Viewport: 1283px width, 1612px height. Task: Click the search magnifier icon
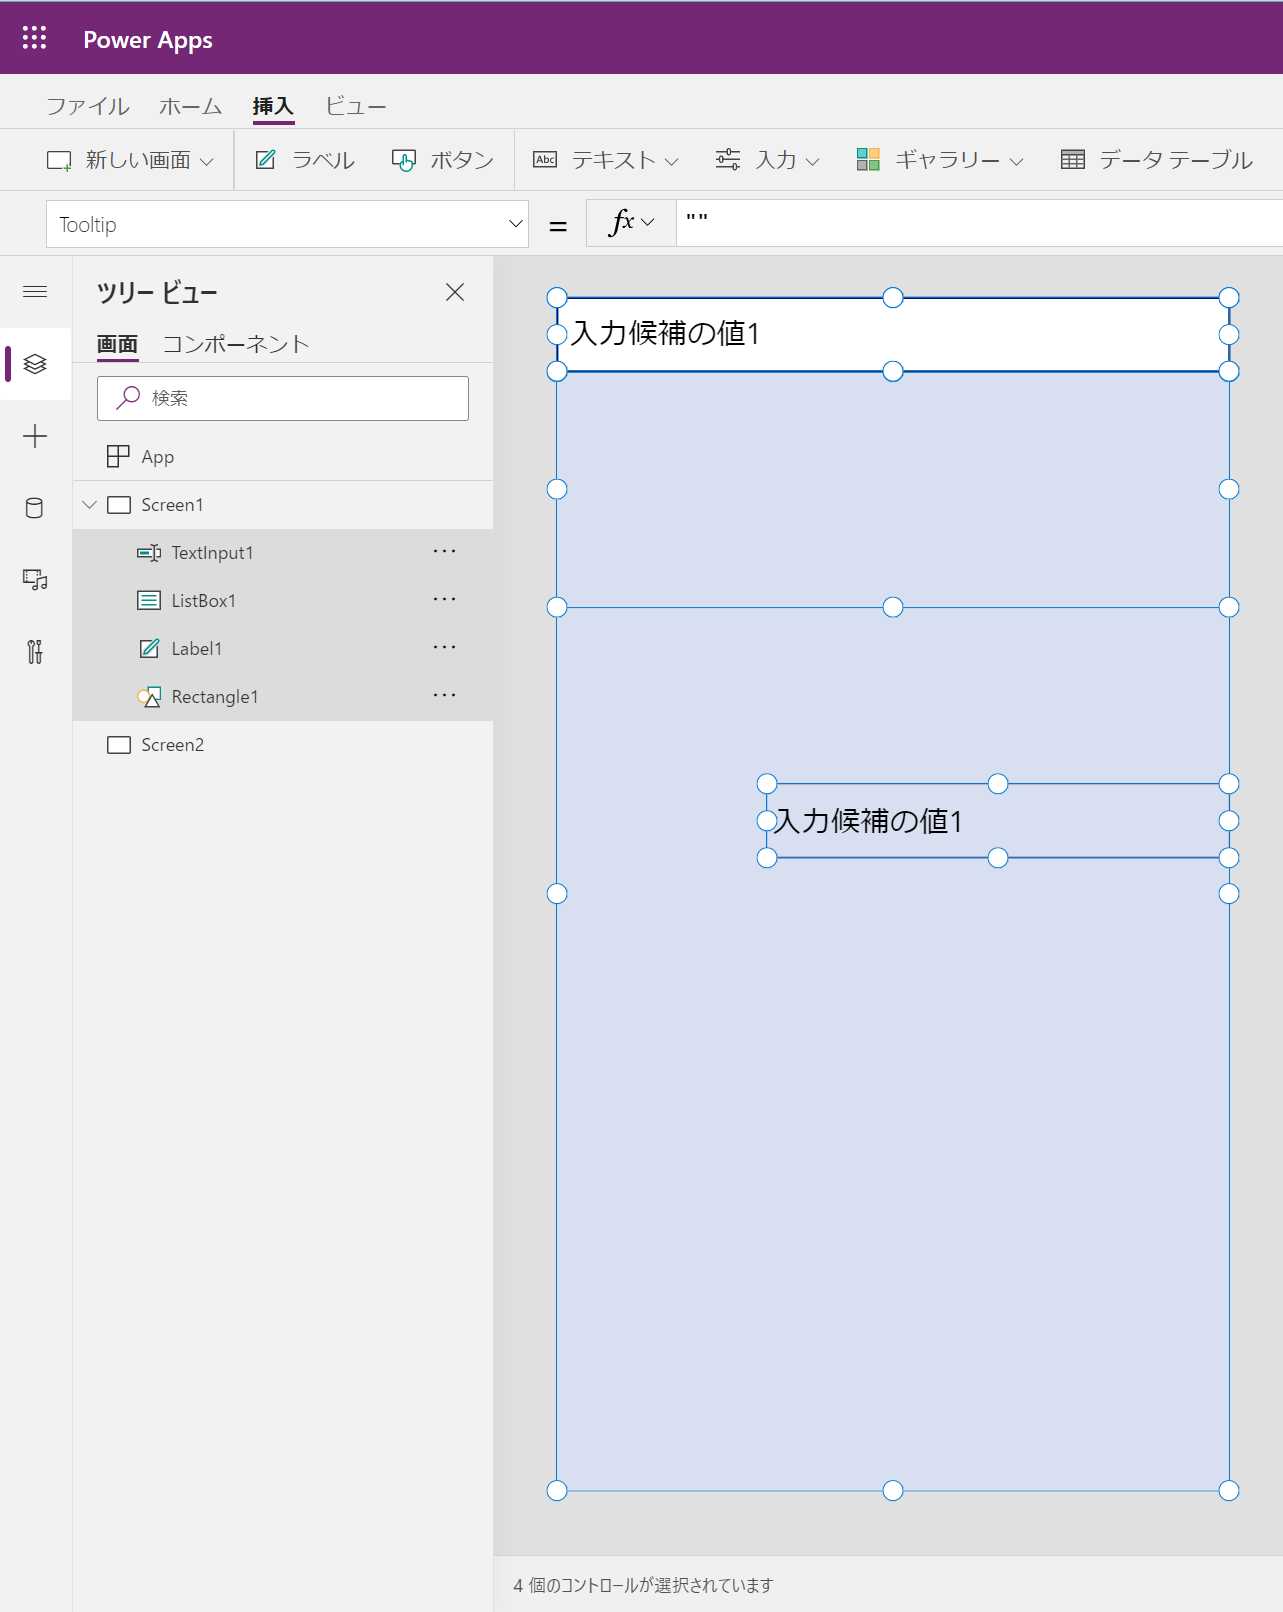click(x=128, y=398)
